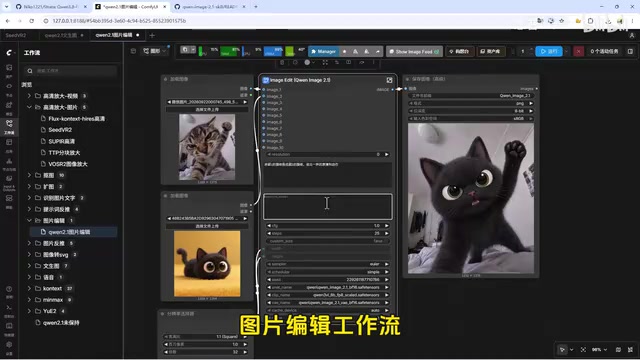Viewport: 640px width, 360px height.
Task: Collapse the Save Image node
Action: tap(407, 79)
